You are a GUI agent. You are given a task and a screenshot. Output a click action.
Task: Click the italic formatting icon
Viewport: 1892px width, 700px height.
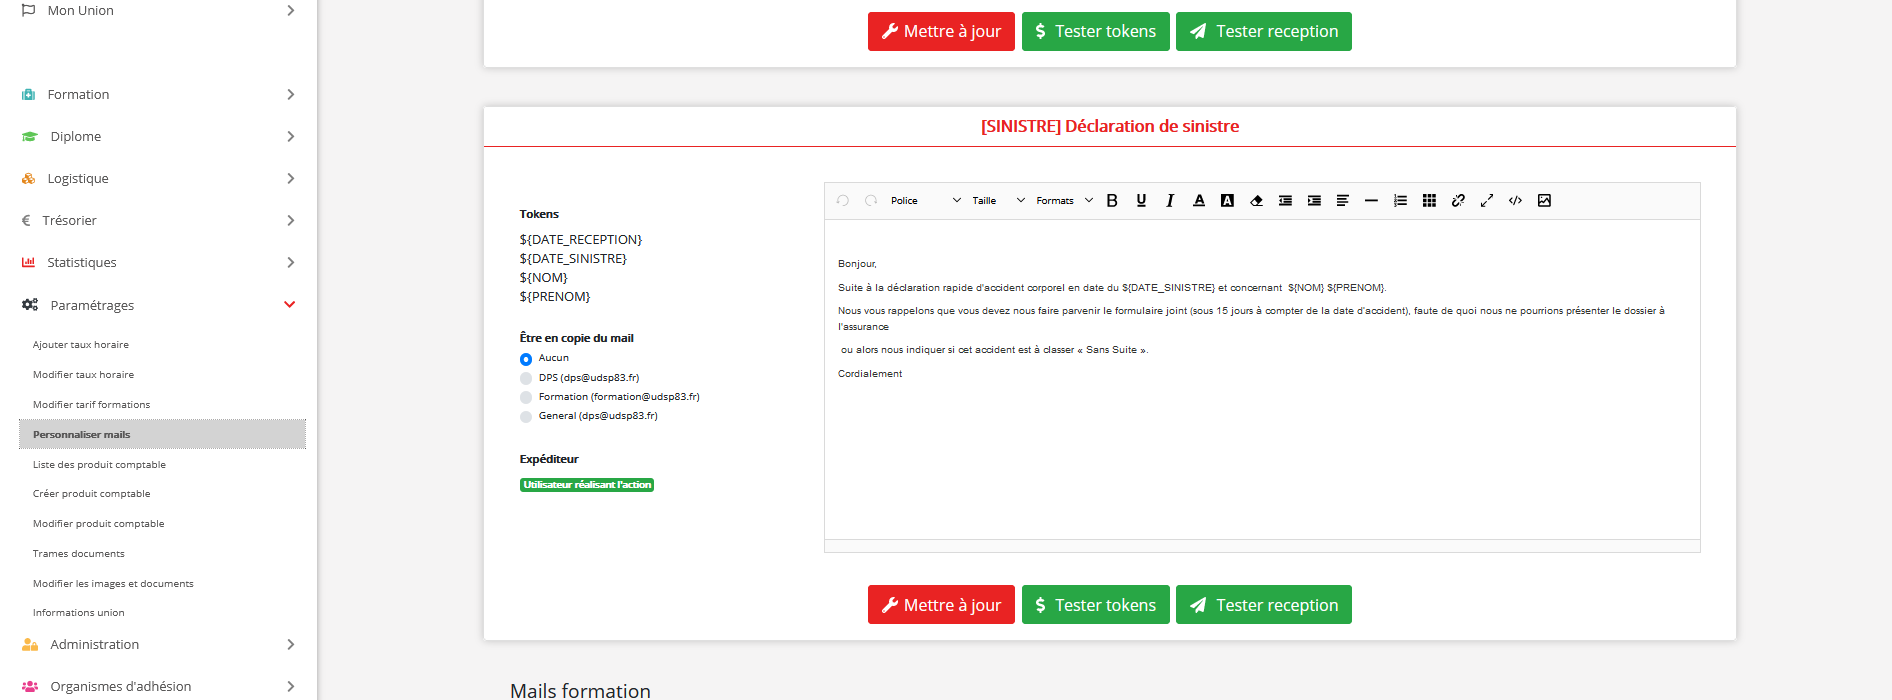tap(1170, 201)
